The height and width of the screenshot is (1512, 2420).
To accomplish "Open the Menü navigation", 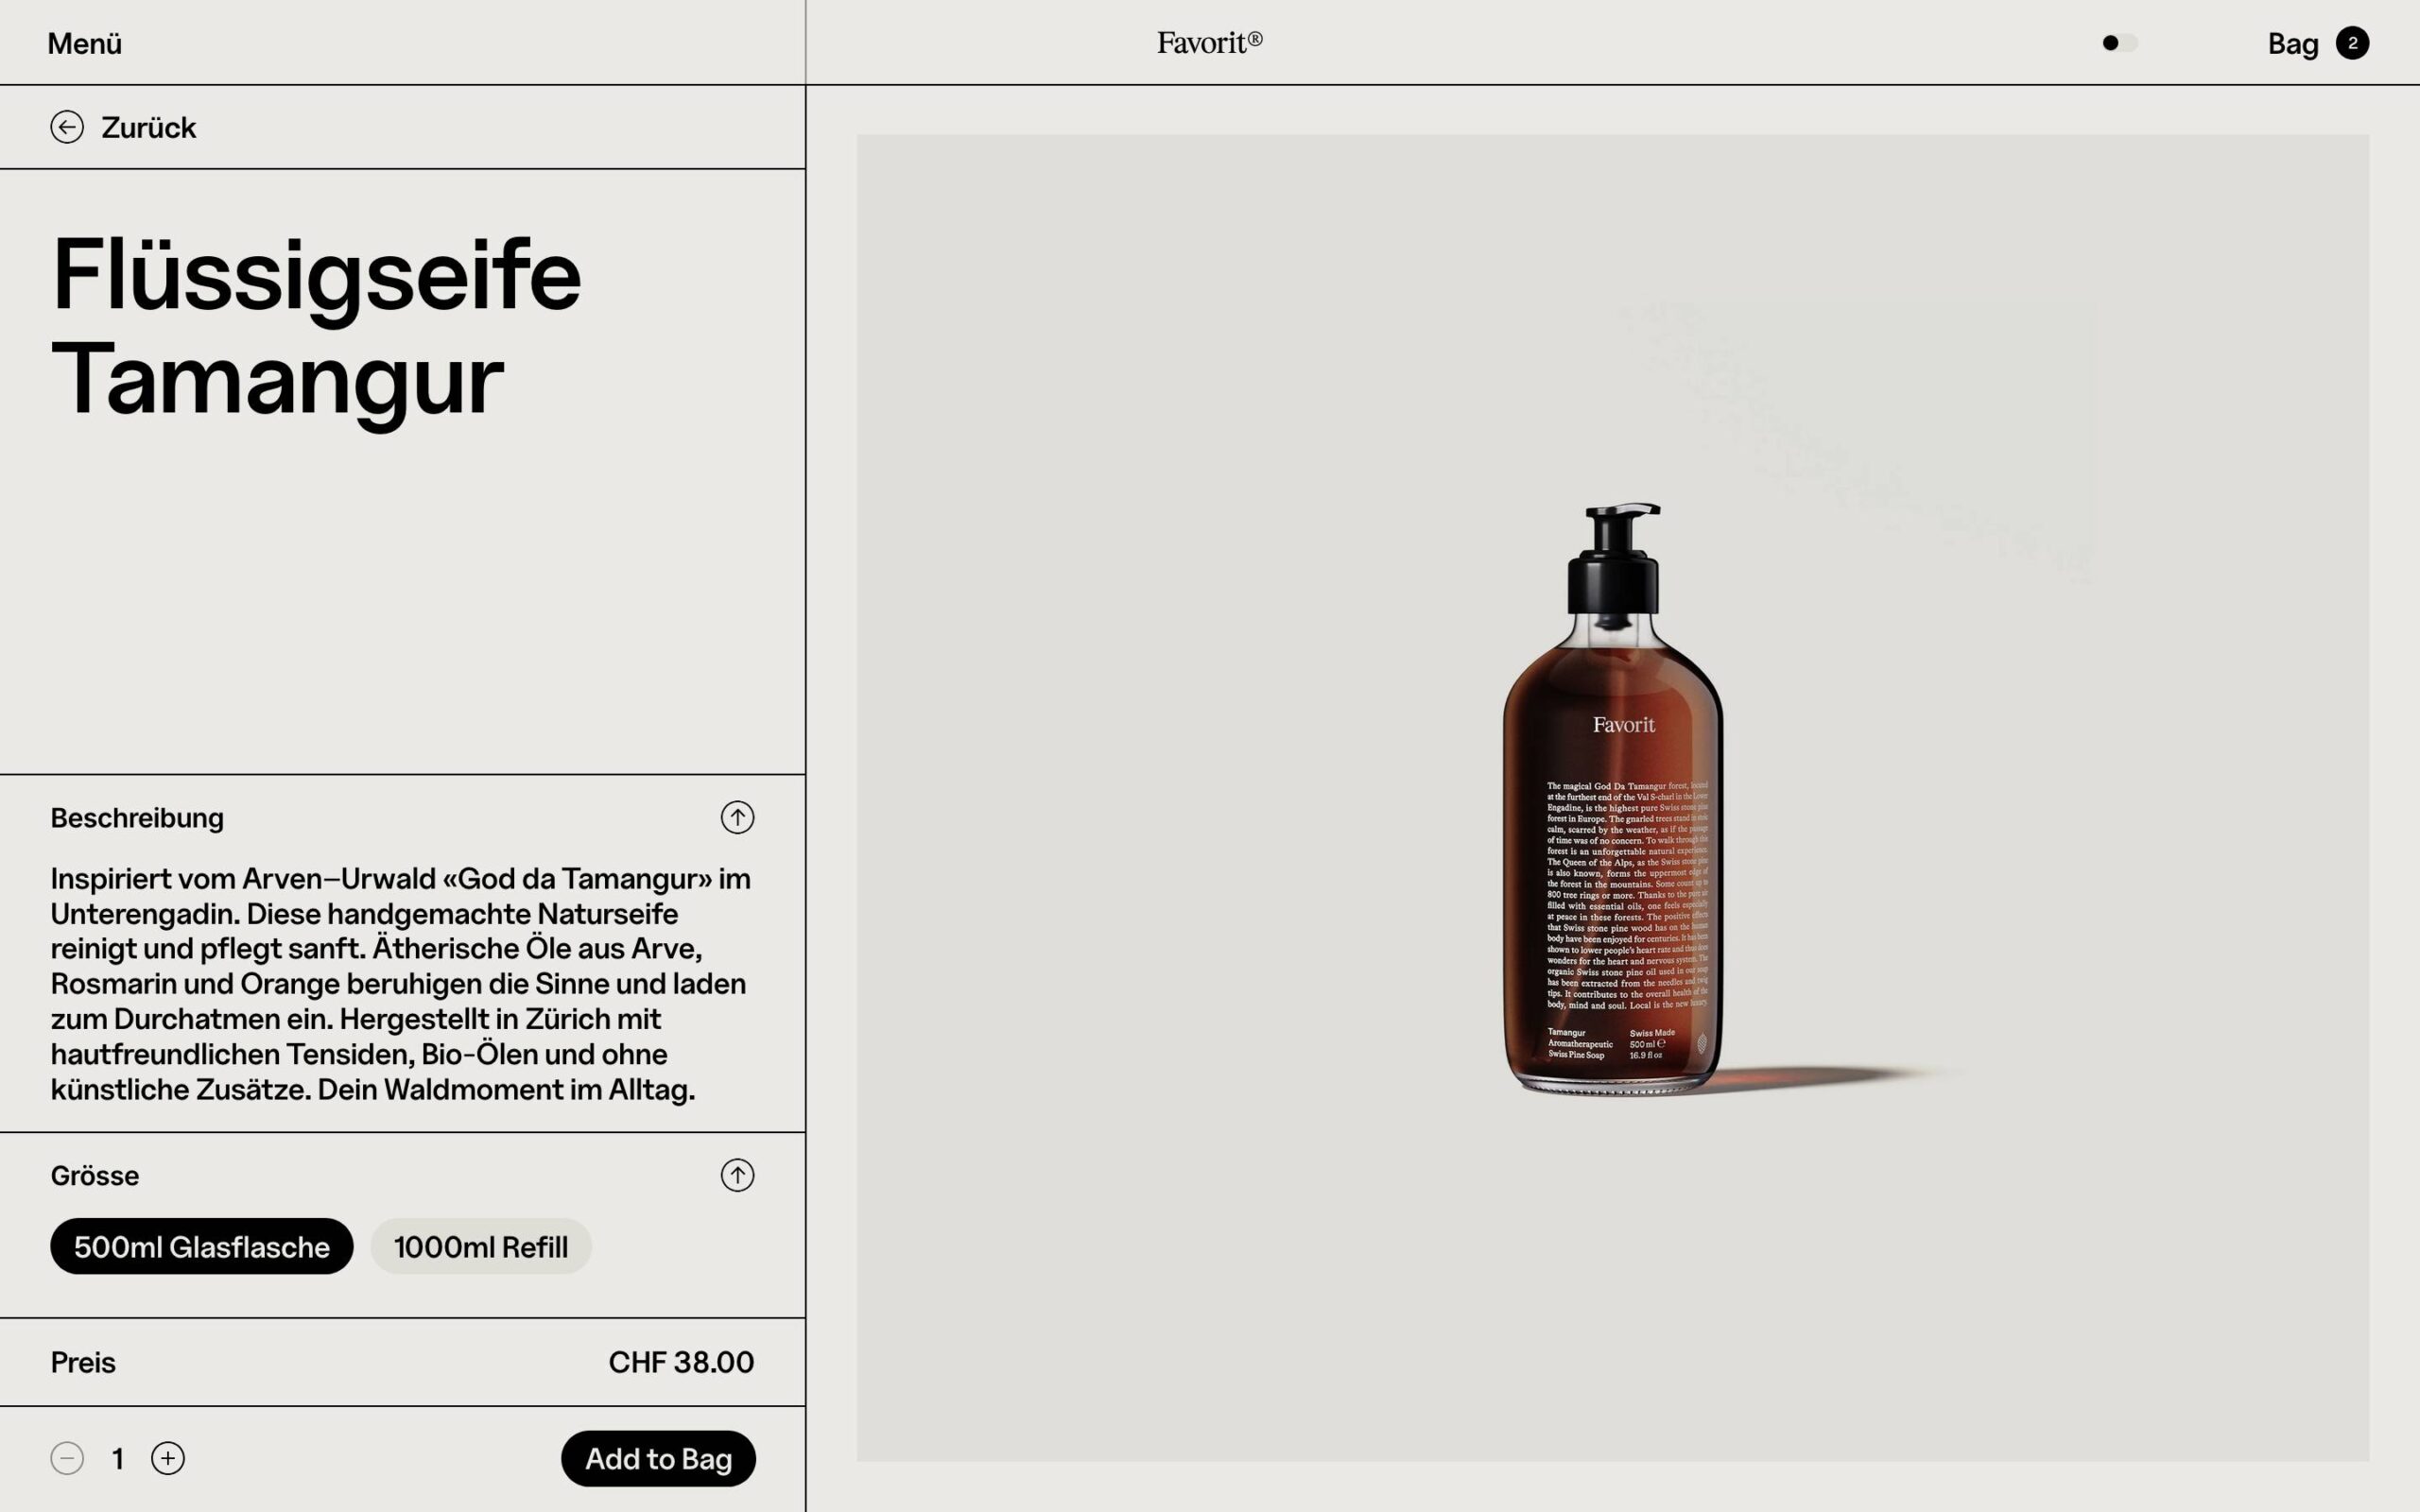I will click(x=85, y=44).
